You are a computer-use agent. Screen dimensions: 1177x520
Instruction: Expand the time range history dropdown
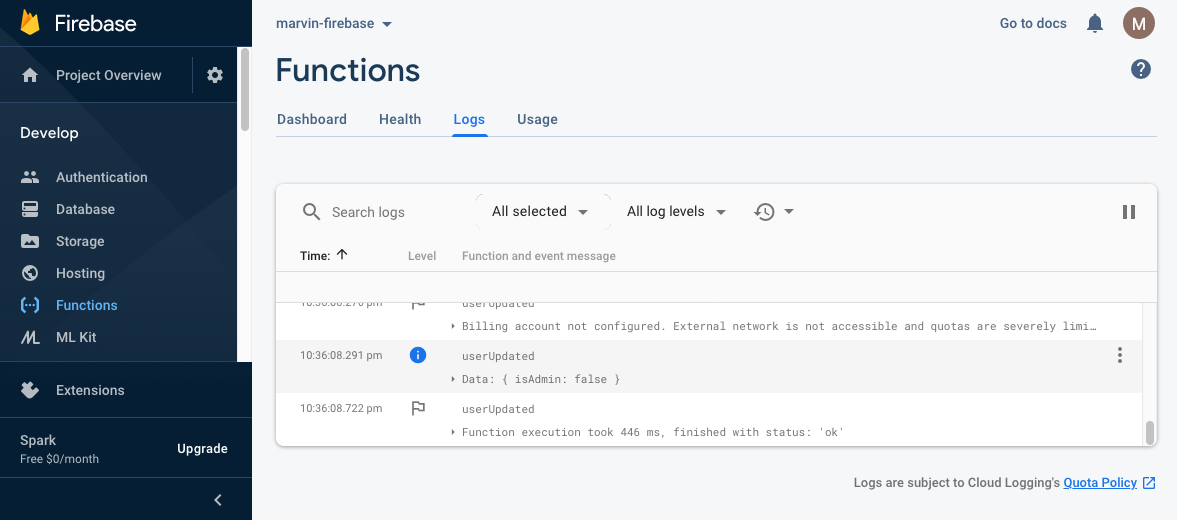(774, 212)
